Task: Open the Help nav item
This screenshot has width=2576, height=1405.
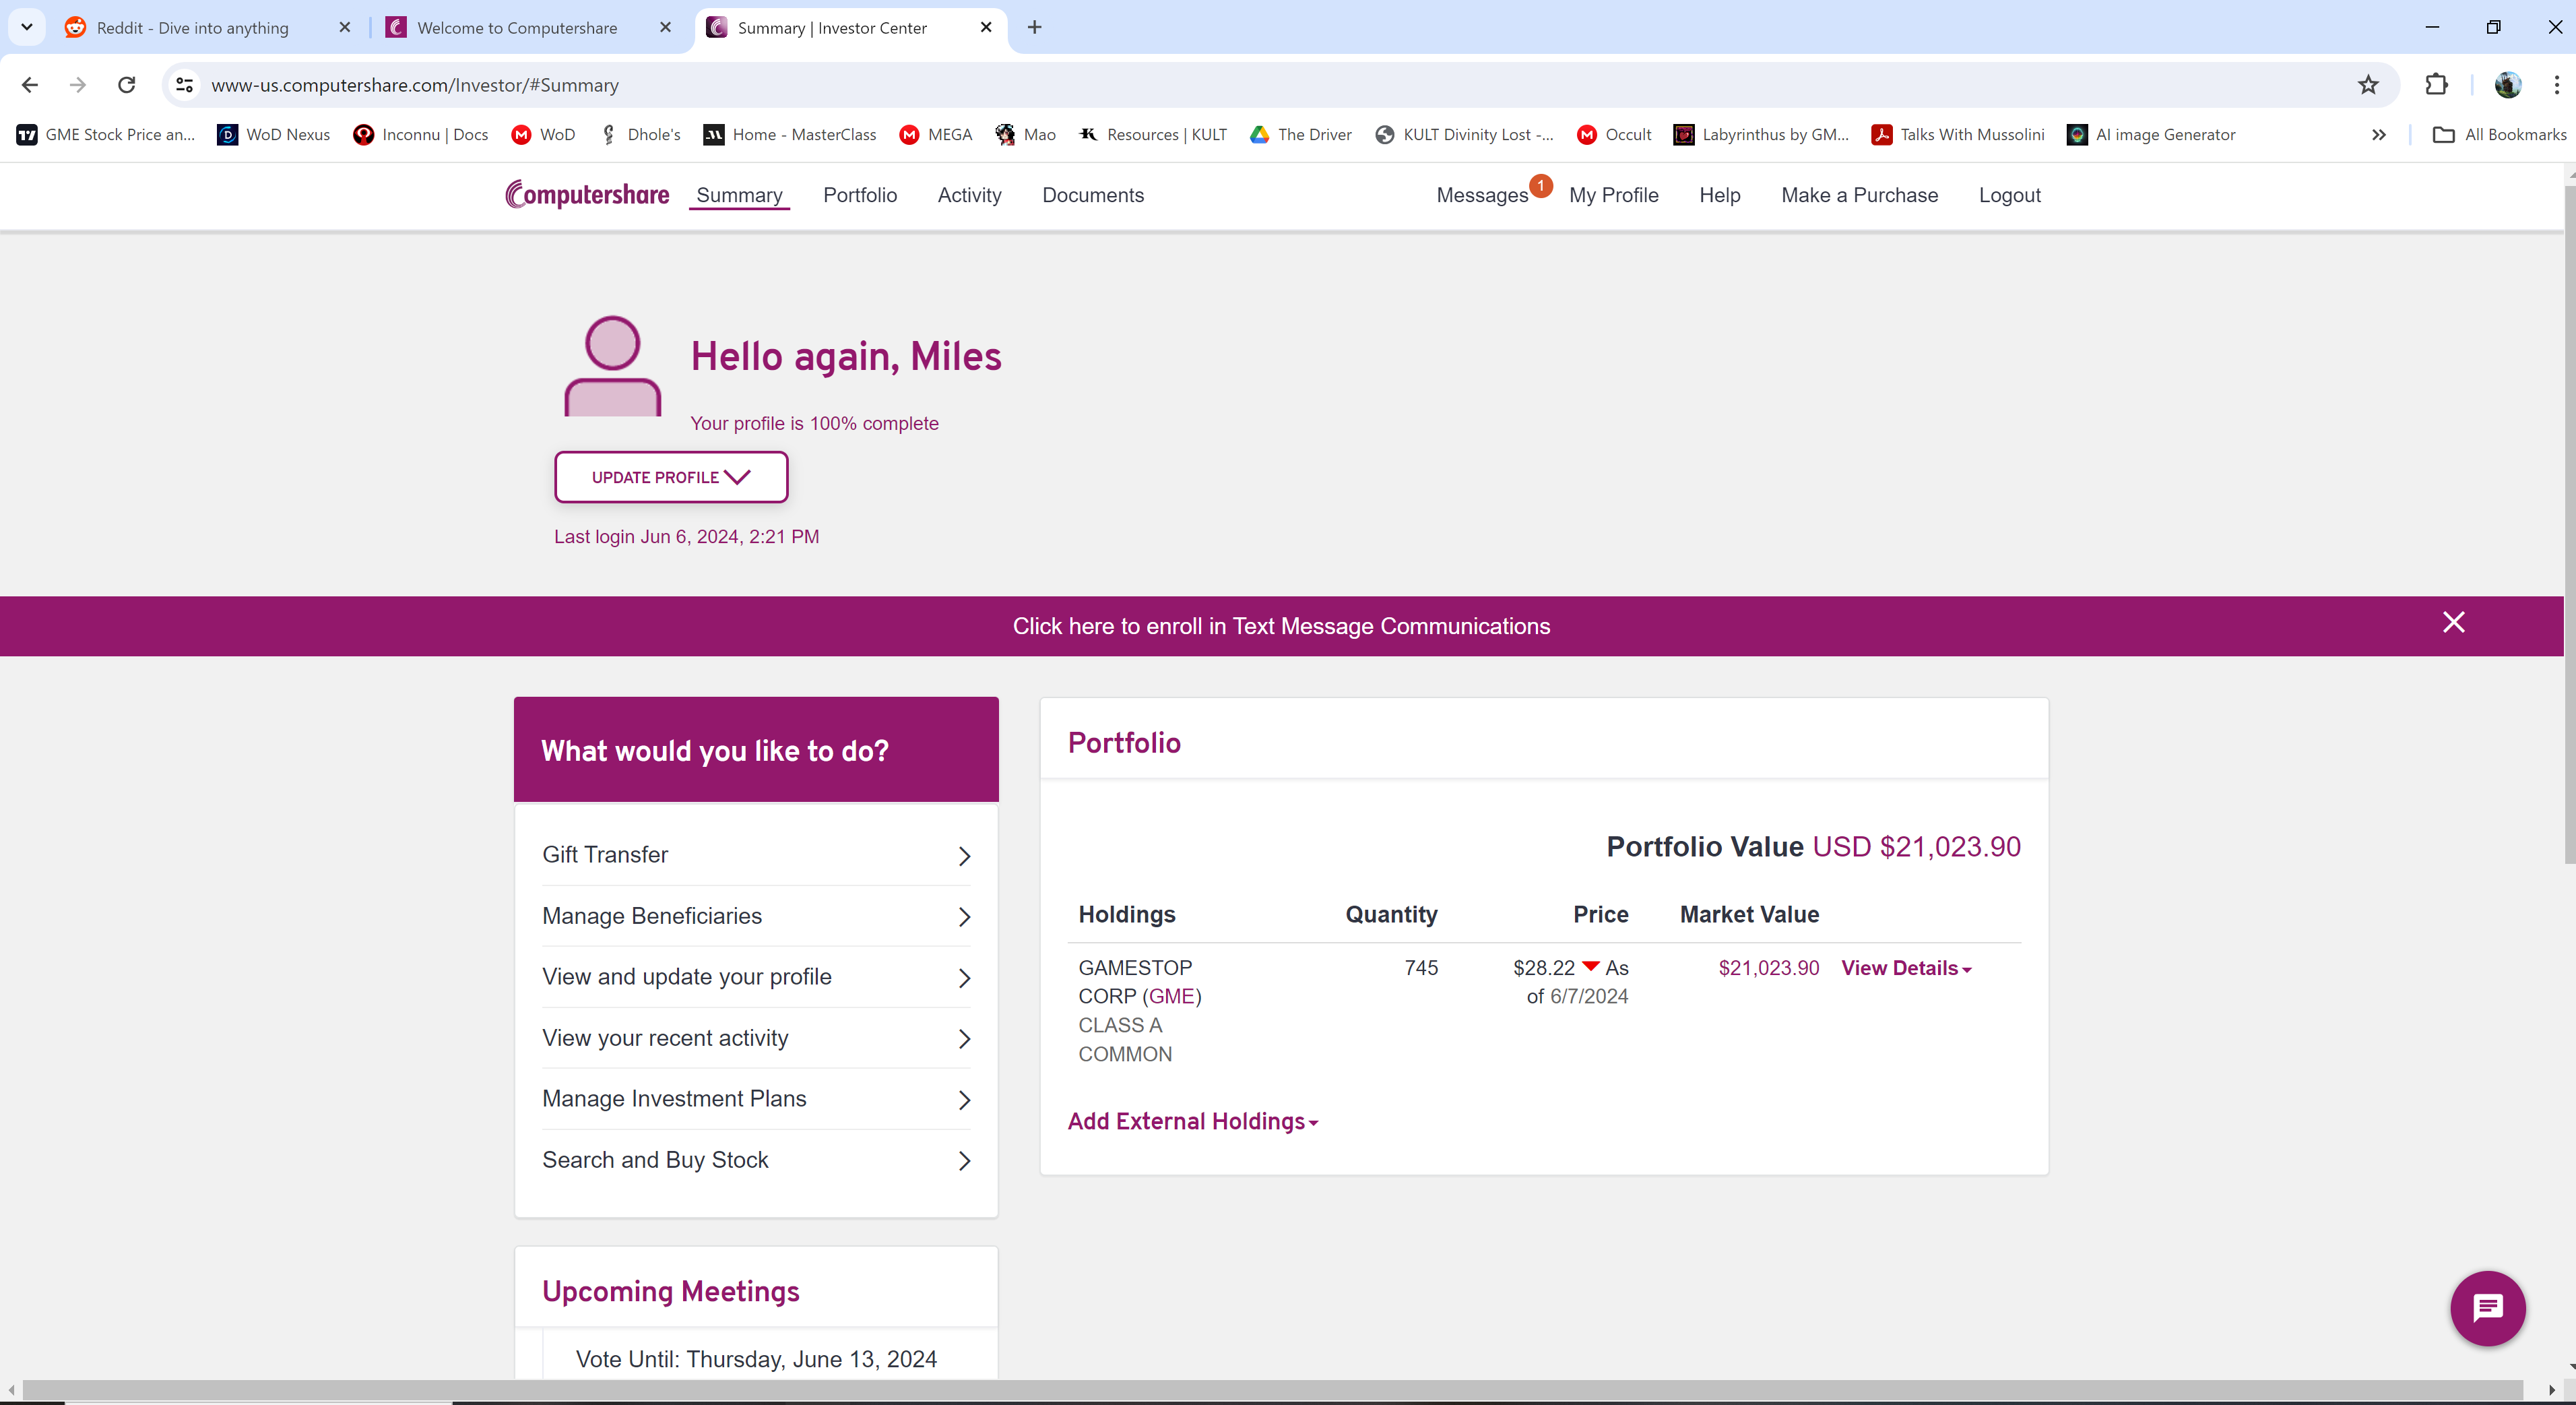Action: point(1719,195)
